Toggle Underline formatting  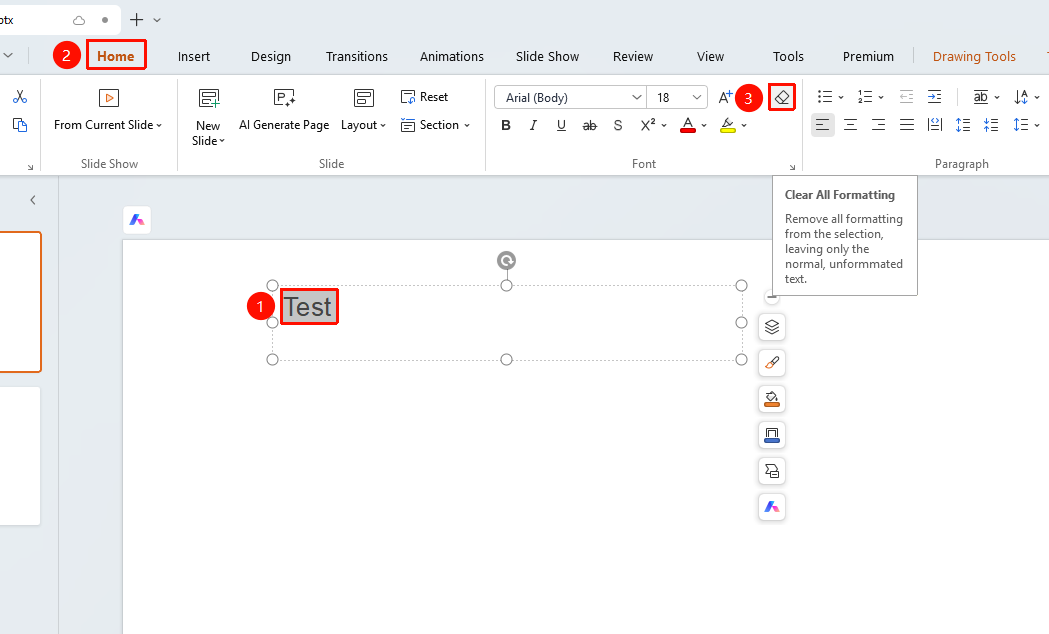561,125
